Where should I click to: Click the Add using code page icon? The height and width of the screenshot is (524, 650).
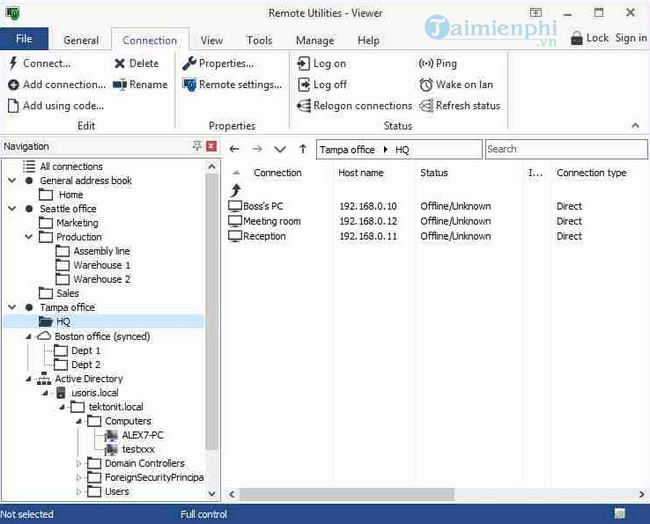pos(13,106)
